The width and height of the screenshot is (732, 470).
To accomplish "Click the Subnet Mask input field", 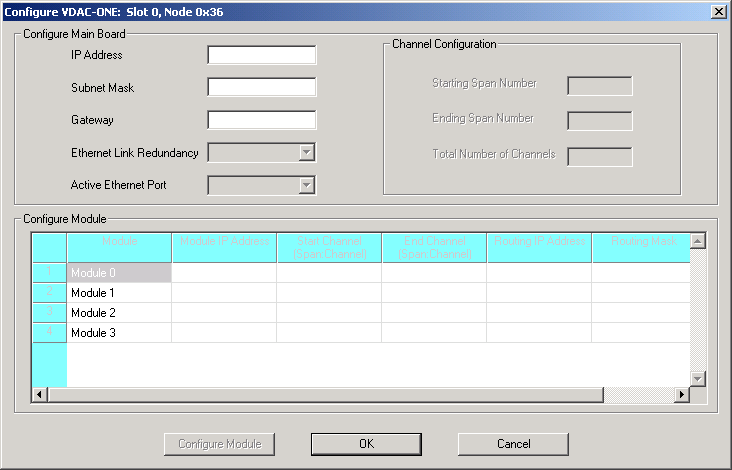I will (x=261, y=88).
